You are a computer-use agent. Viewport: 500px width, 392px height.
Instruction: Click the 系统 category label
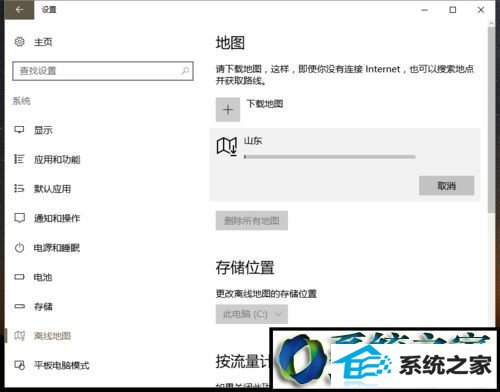click(22, 101)
